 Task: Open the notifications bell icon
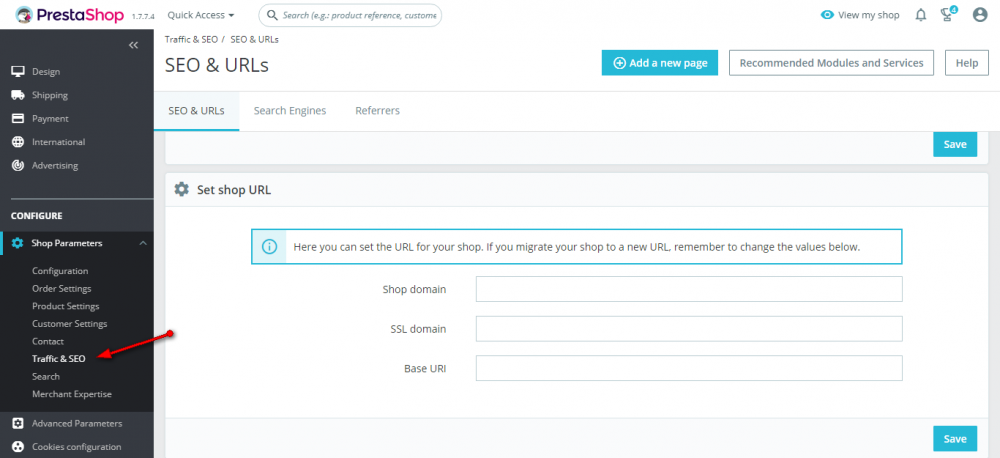point(921,15)
